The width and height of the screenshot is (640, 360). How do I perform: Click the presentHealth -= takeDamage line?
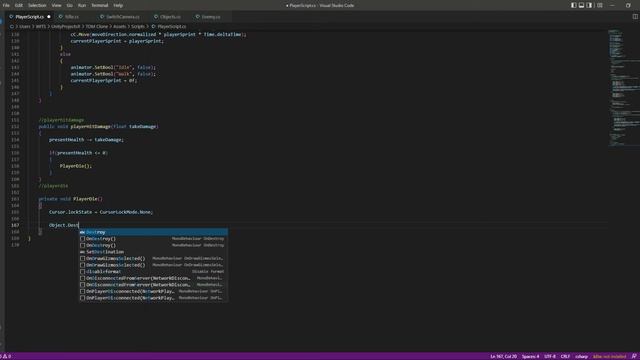pos(86,140)
